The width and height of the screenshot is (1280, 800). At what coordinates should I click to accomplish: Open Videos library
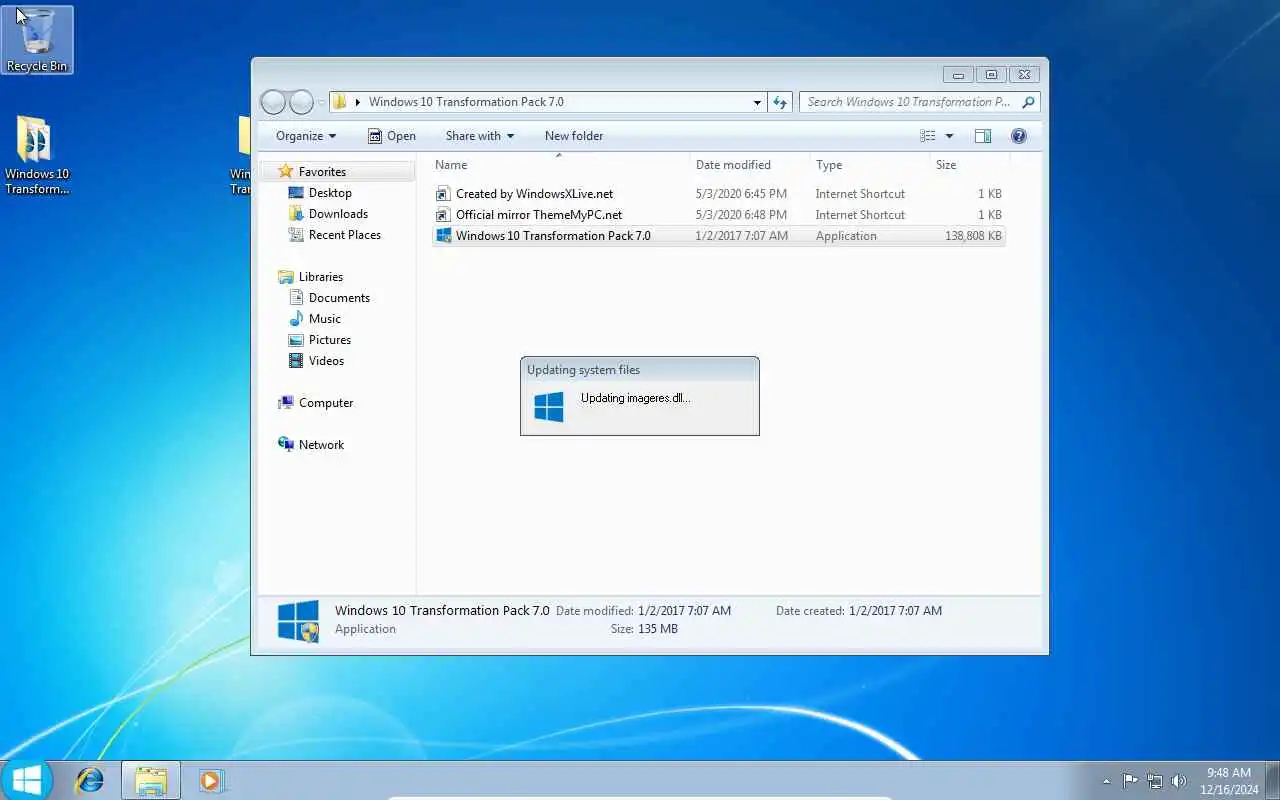pyautogui.click(x=316, y=361)
